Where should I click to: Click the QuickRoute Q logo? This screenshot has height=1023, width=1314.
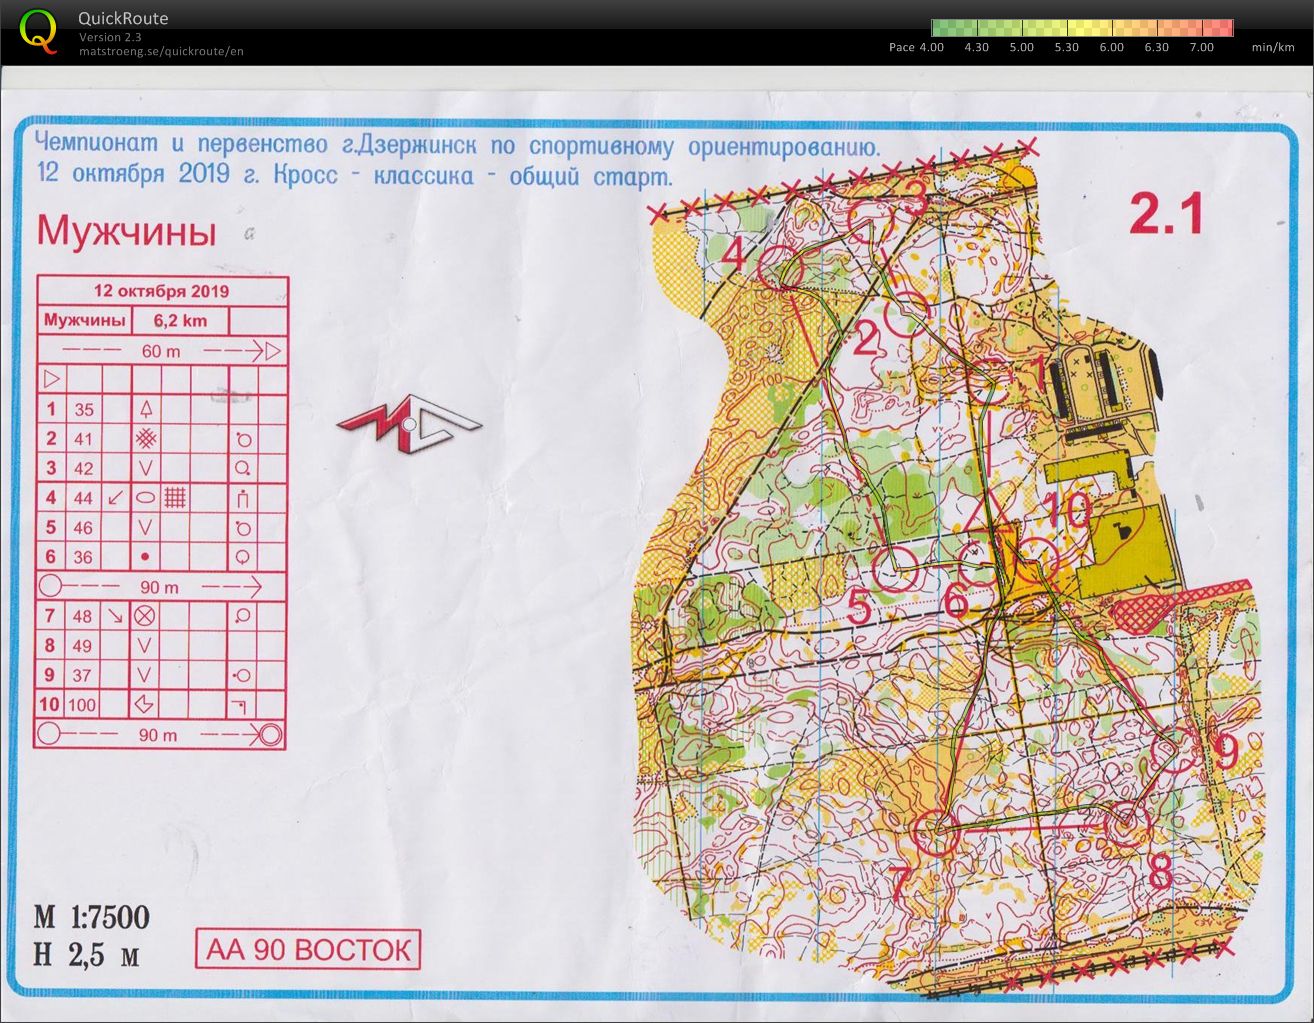tap(38, 29)
